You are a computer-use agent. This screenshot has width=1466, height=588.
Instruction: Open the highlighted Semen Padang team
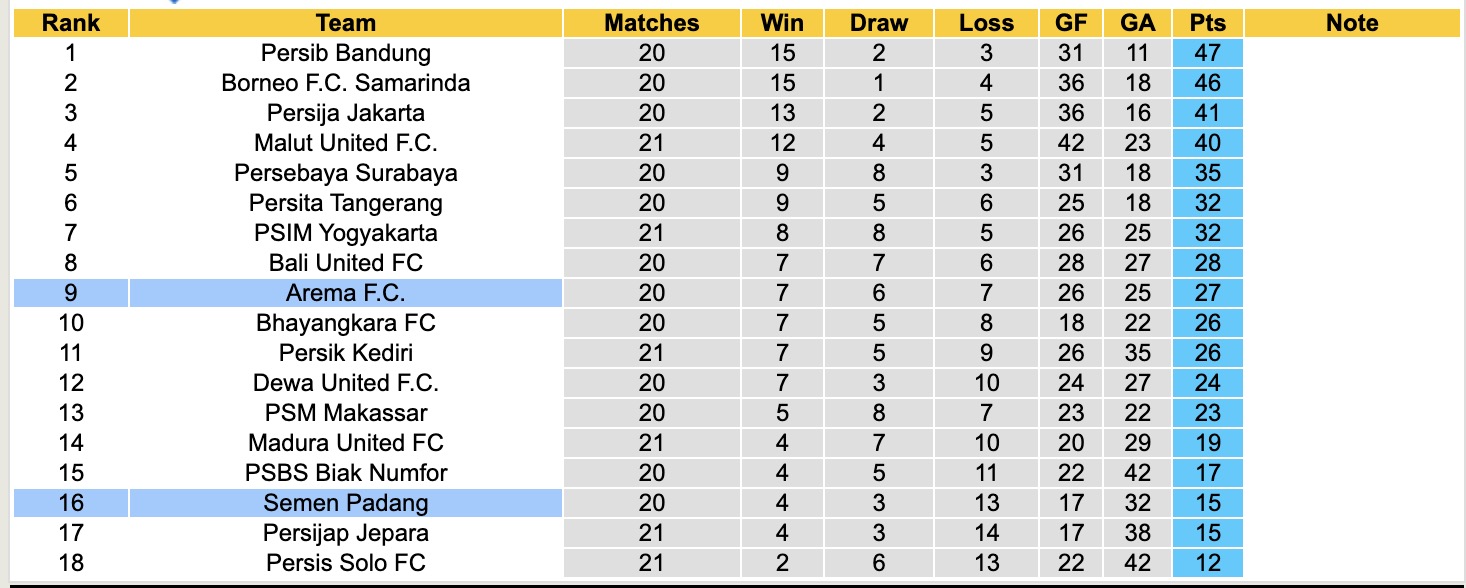(345, 503)
